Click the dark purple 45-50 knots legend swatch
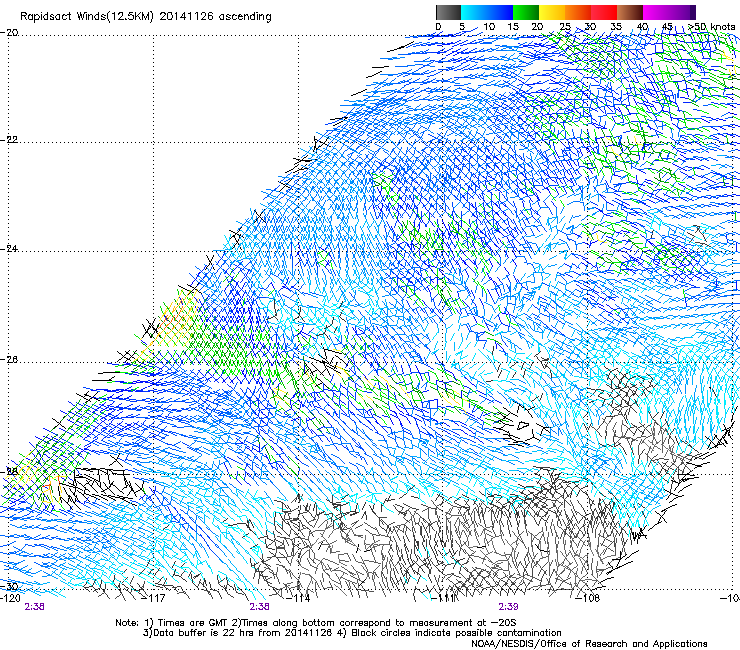Viewport: 740px width, 650px height. click(682, 12)
